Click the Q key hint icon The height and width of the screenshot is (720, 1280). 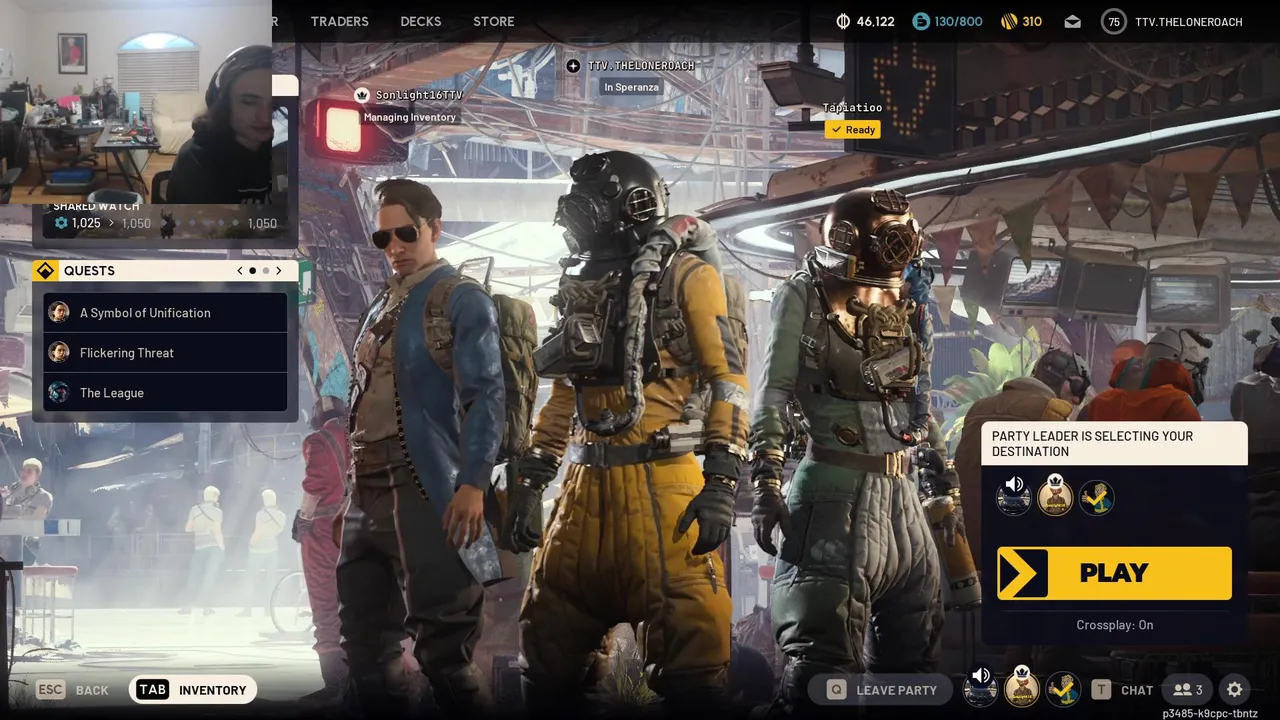tap(837, 690)
